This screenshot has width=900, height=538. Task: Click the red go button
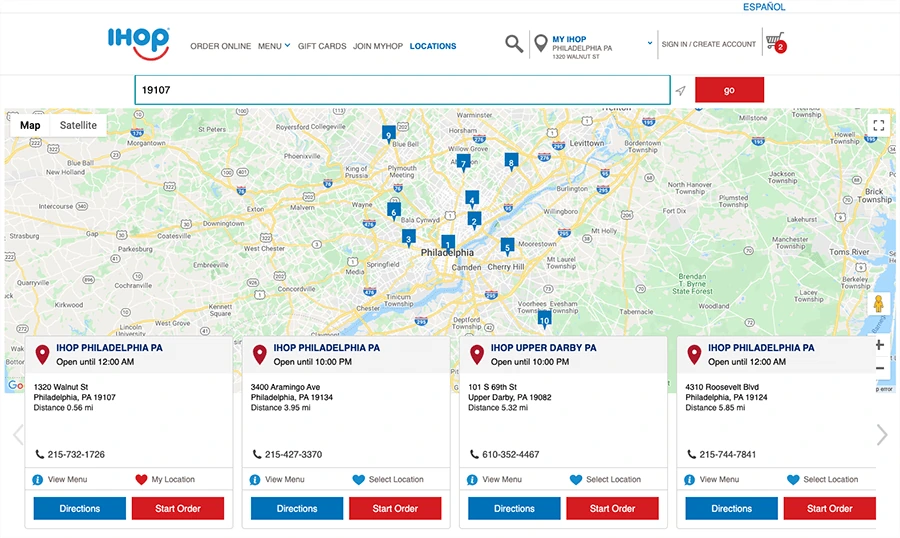pos(729,90)
